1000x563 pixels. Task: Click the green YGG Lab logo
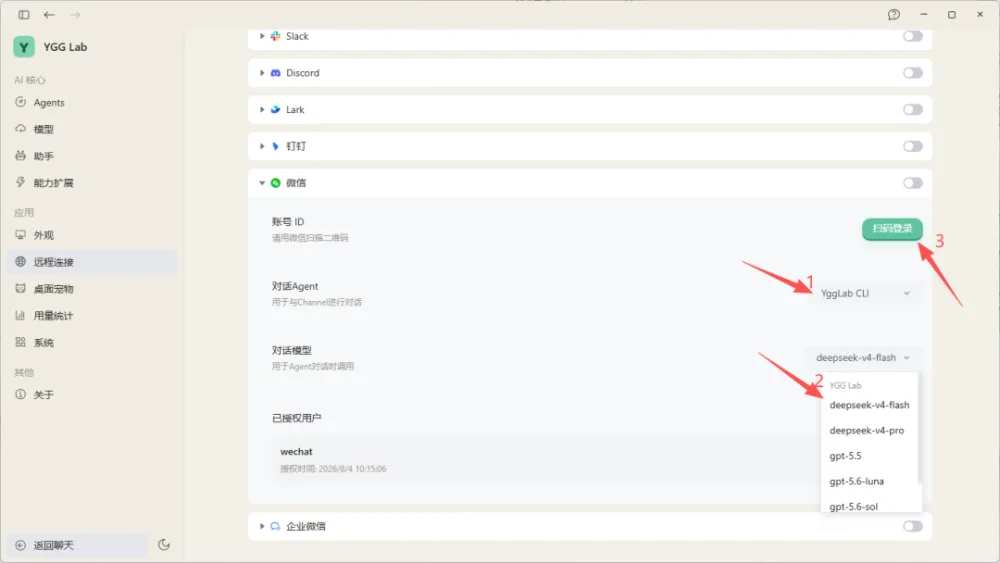pyautogui.click(x=24, y=47)
